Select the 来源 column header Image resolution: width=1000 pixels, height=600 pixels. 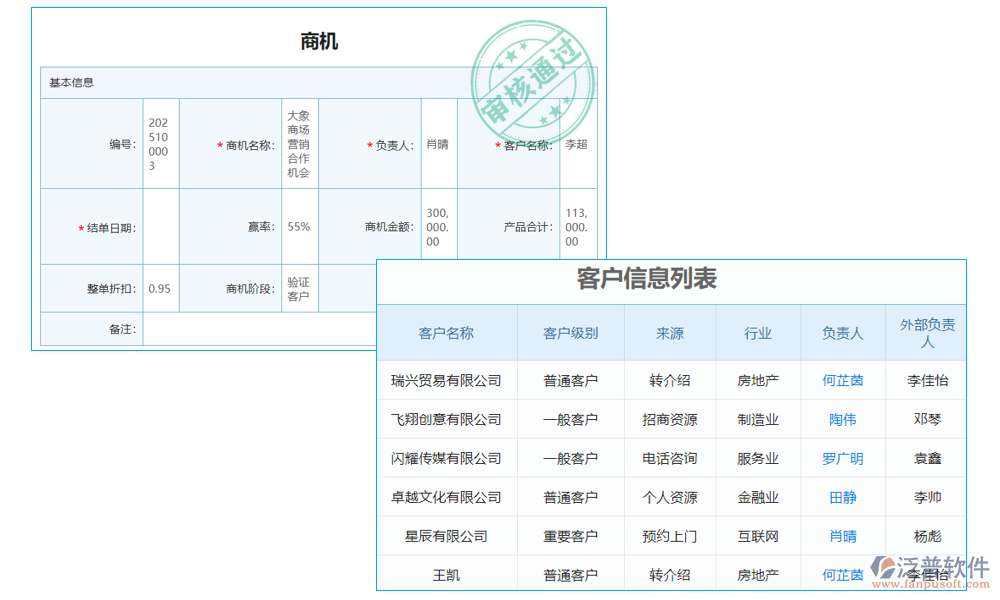click(x=670, y=332)
